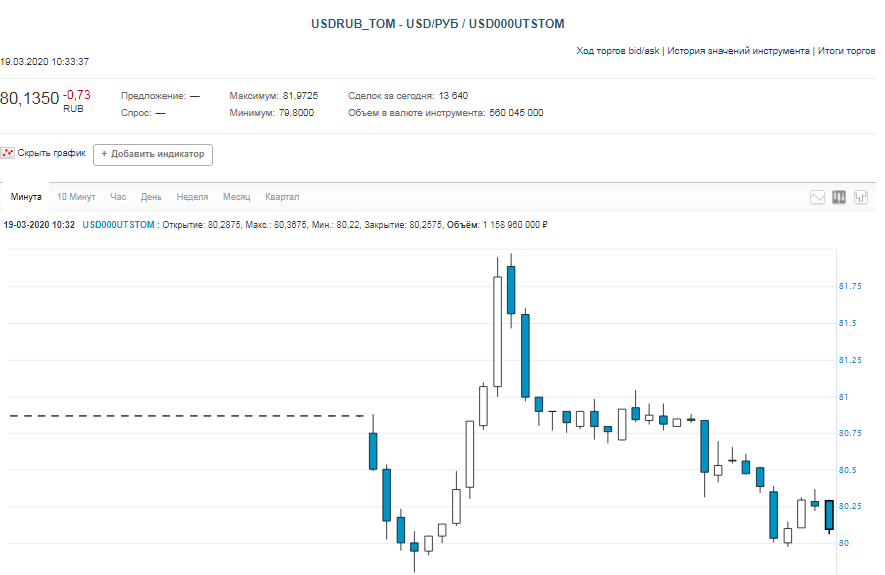This screenshot has height=575, width=885.
Task: Click the 80.75 axis label
Action: (x=850, y=433)
